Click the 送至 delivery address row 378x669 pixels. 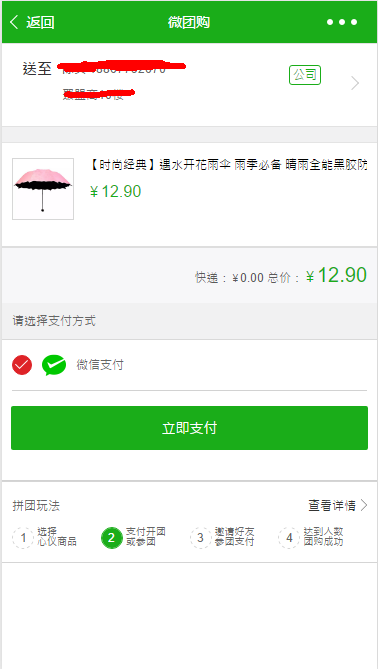coord(189,84)
